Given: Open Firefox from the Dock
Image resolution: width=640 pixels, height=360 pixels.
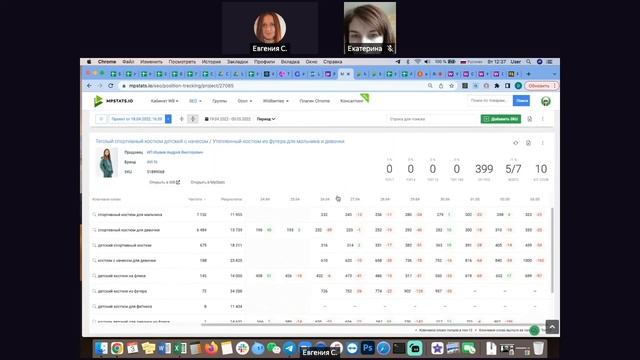Looking at the screenshot, I should 211,348.
